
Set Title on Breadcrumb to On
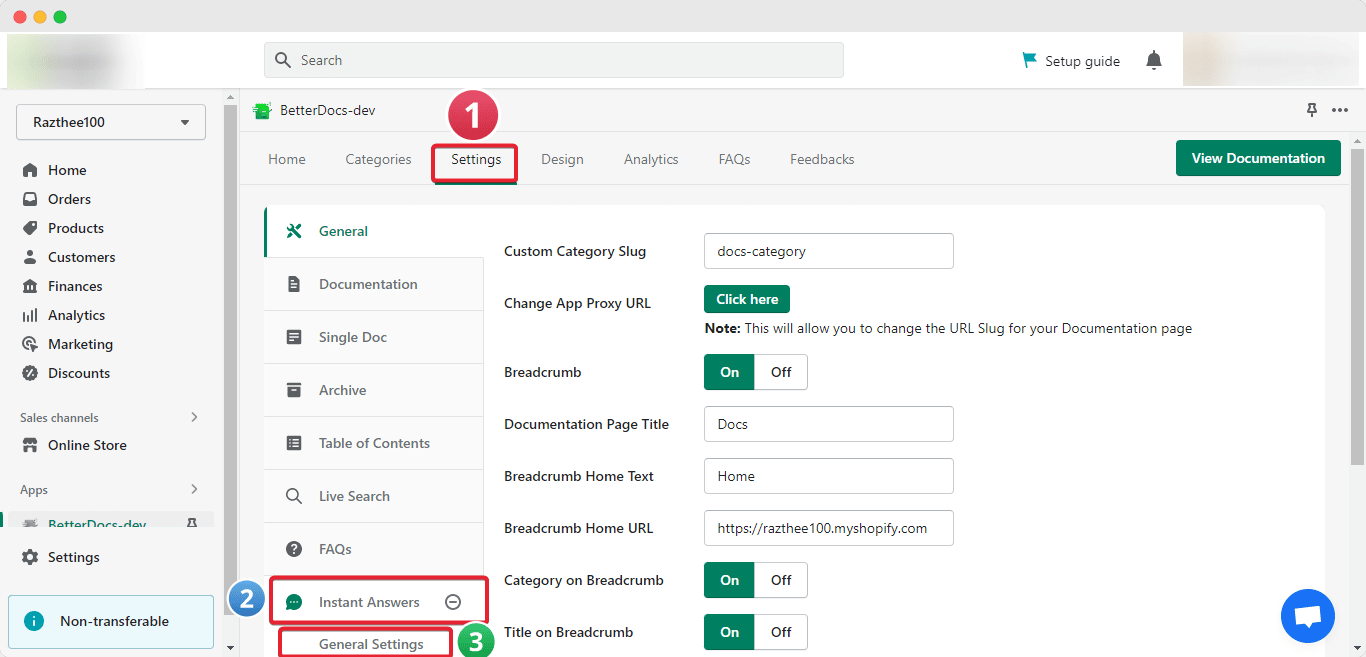click(x=730, y=632)
